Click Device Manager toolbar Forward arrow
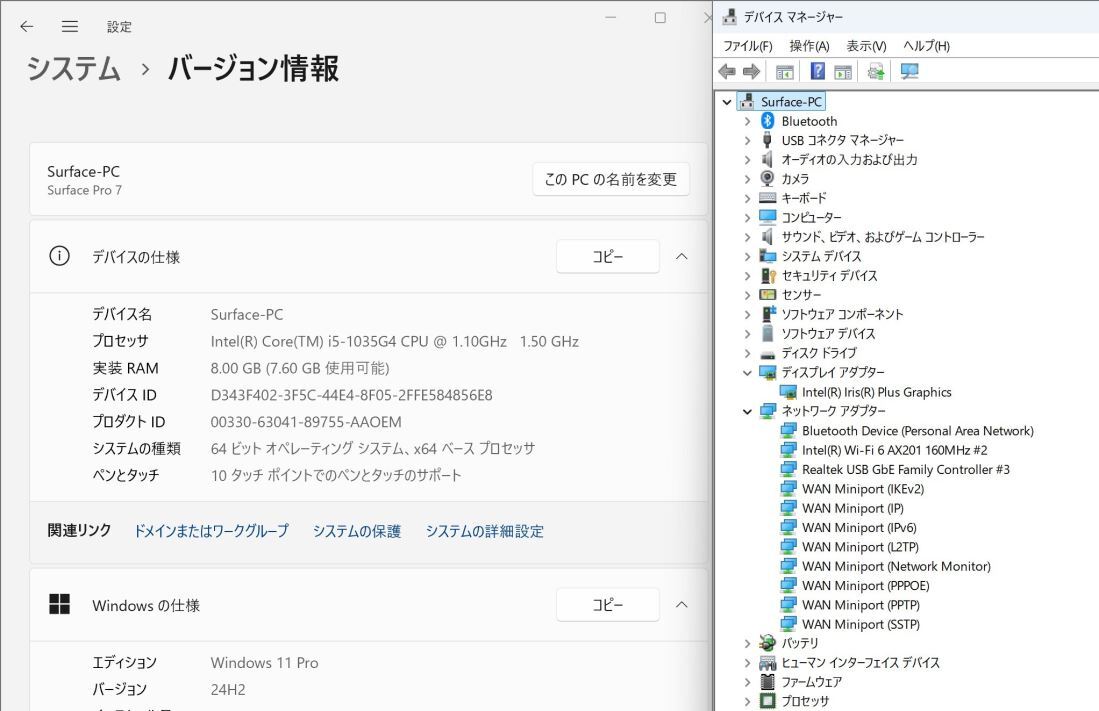The height and width of the screenshot is (711, 1099). click(751, 72)
